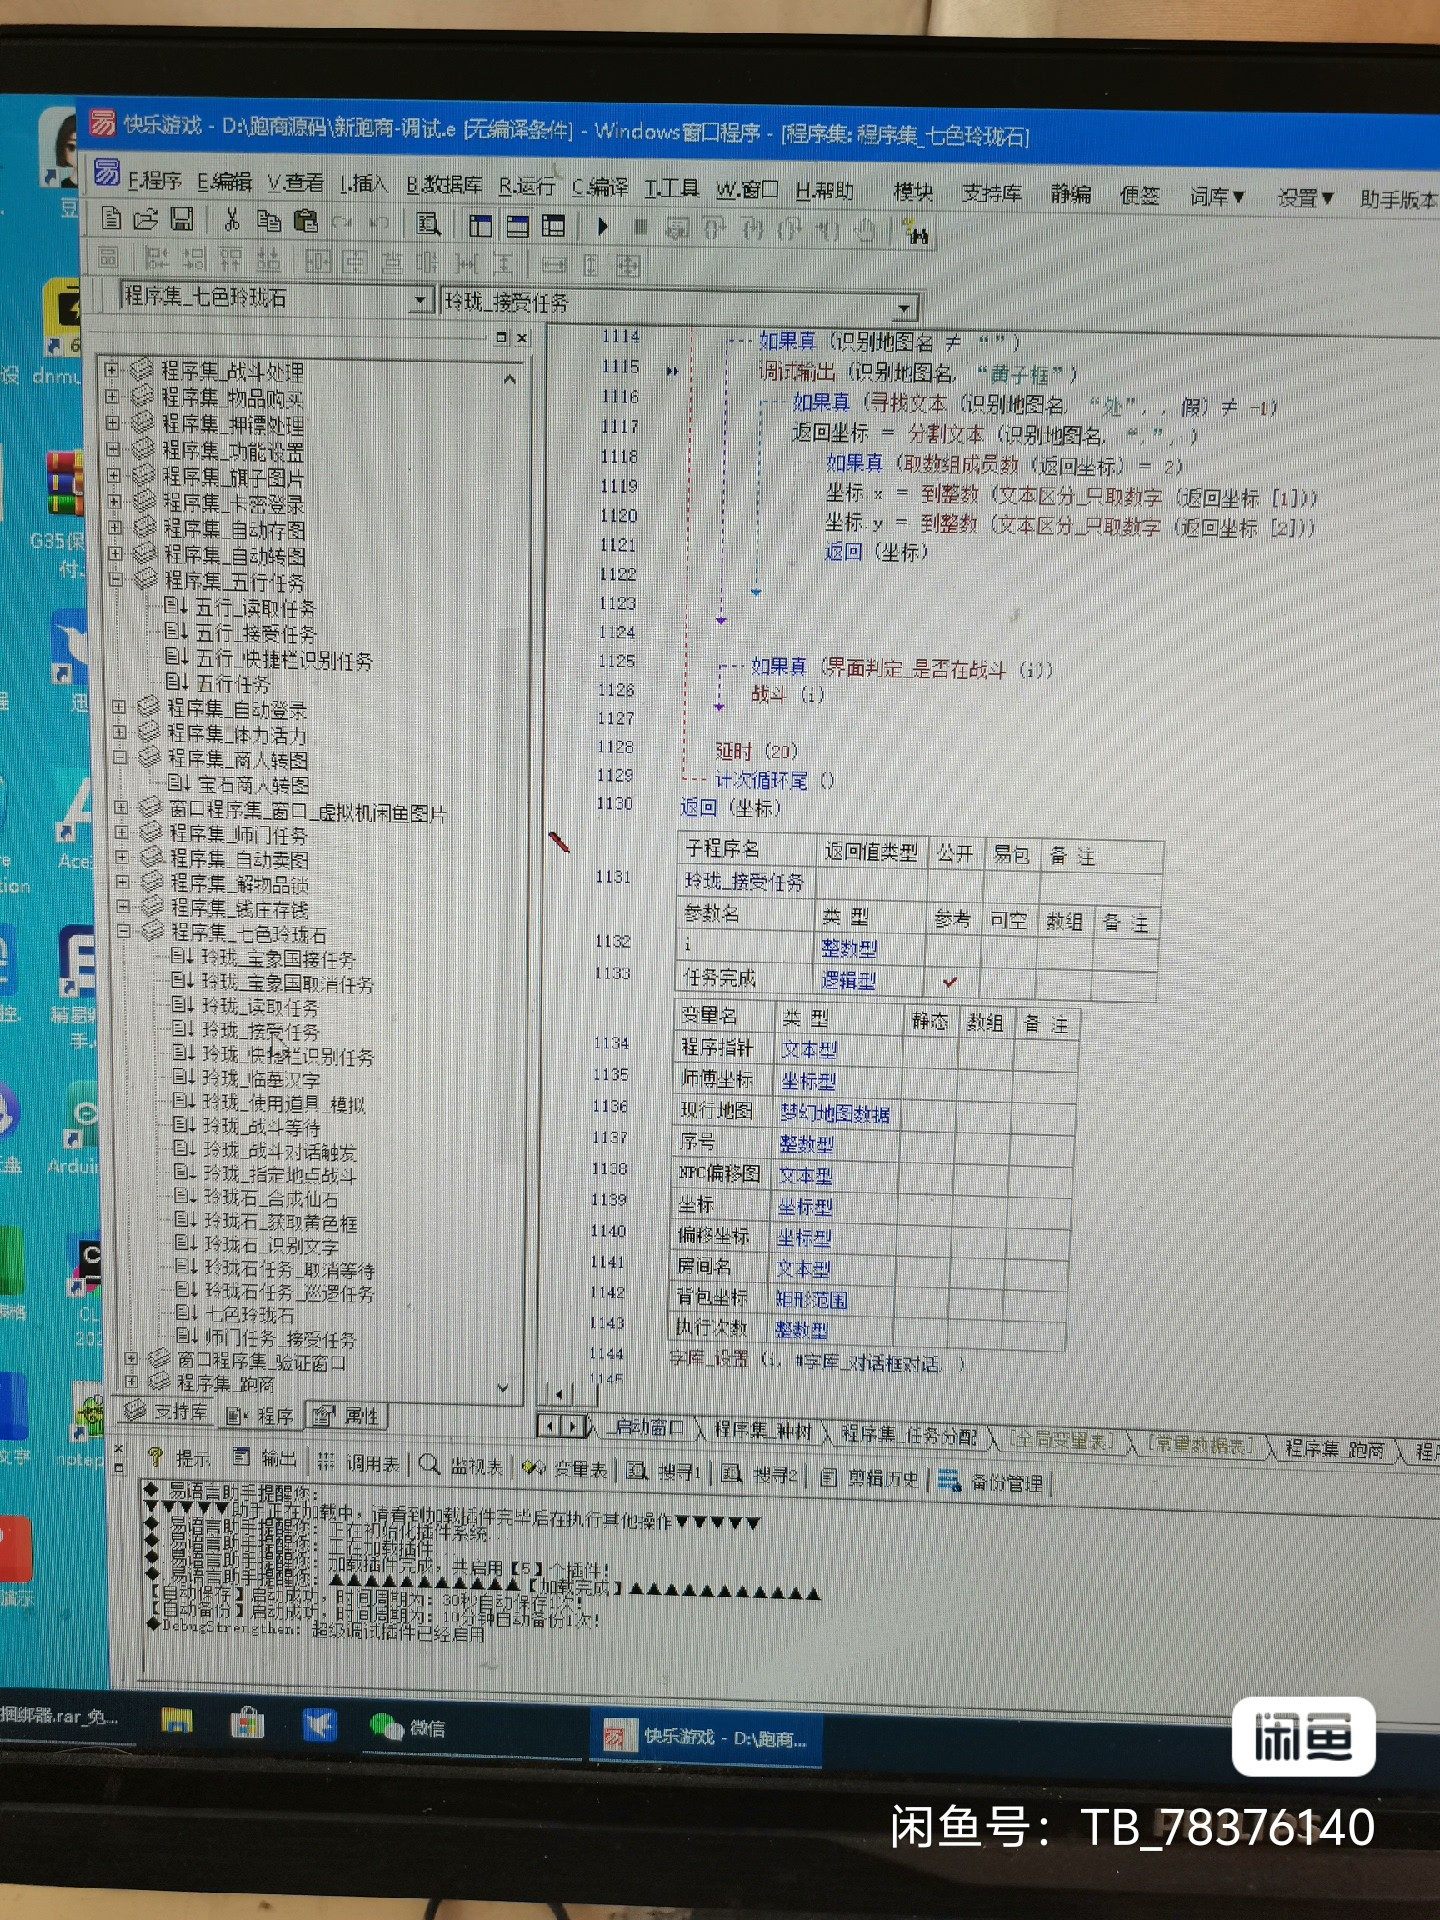Image resolution: width=1440 pixels, height=1920 pixels.
Task: Open the R.运行 menu
Action: tap(527, 186)
